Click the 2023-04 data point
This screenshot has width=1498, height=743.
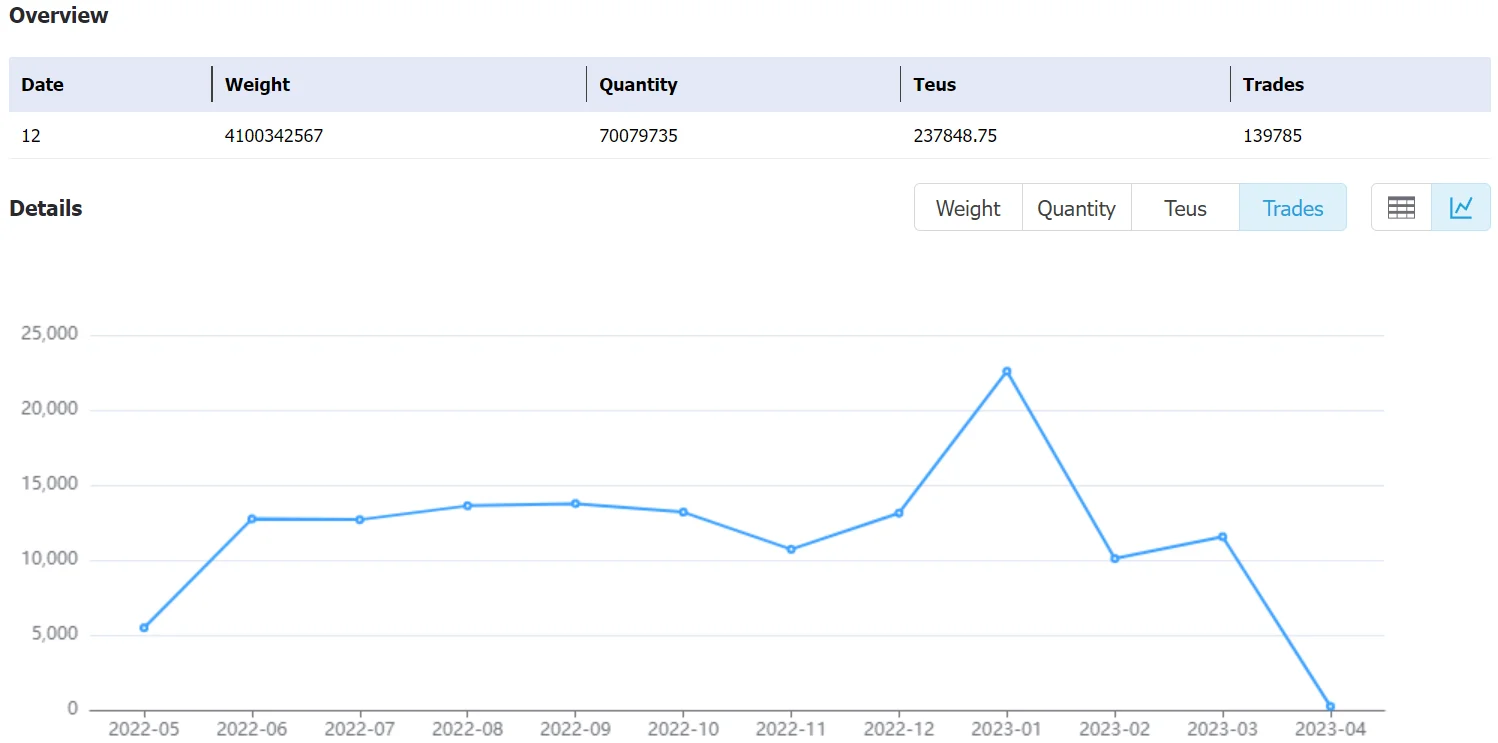[1330, 707]
